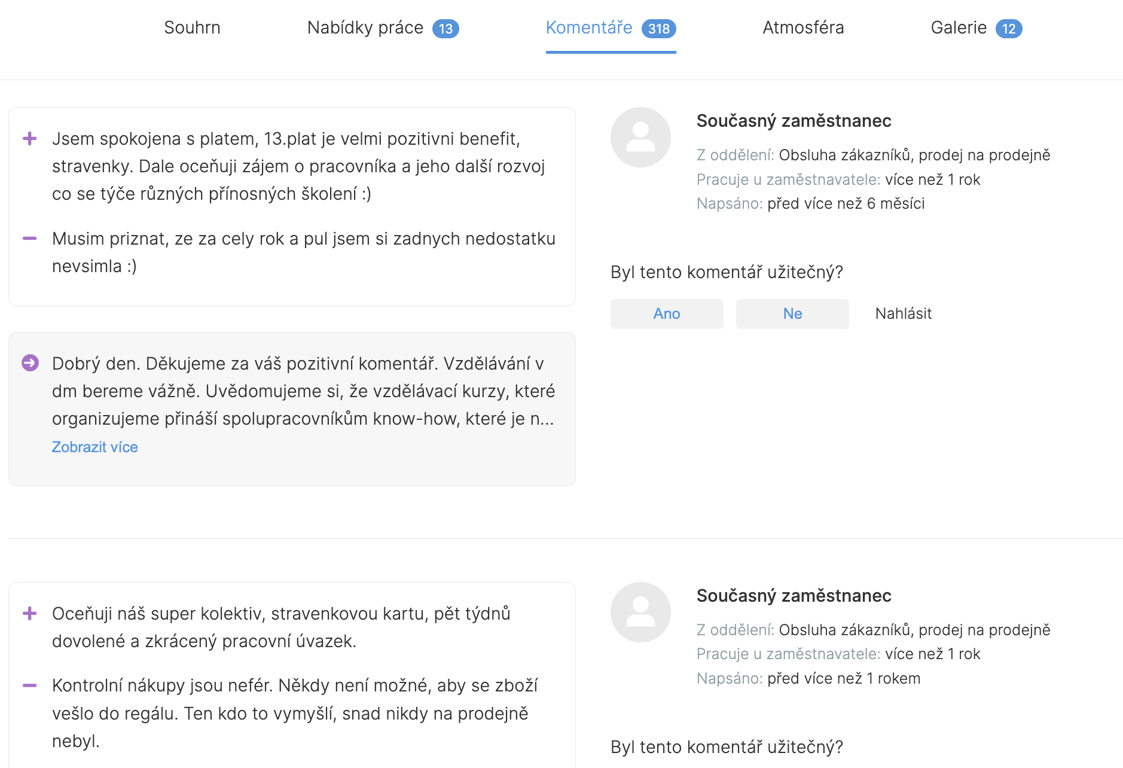1123x768 pixels.
Task: Mark first comment useful with Ano
Action: point(666,314)
